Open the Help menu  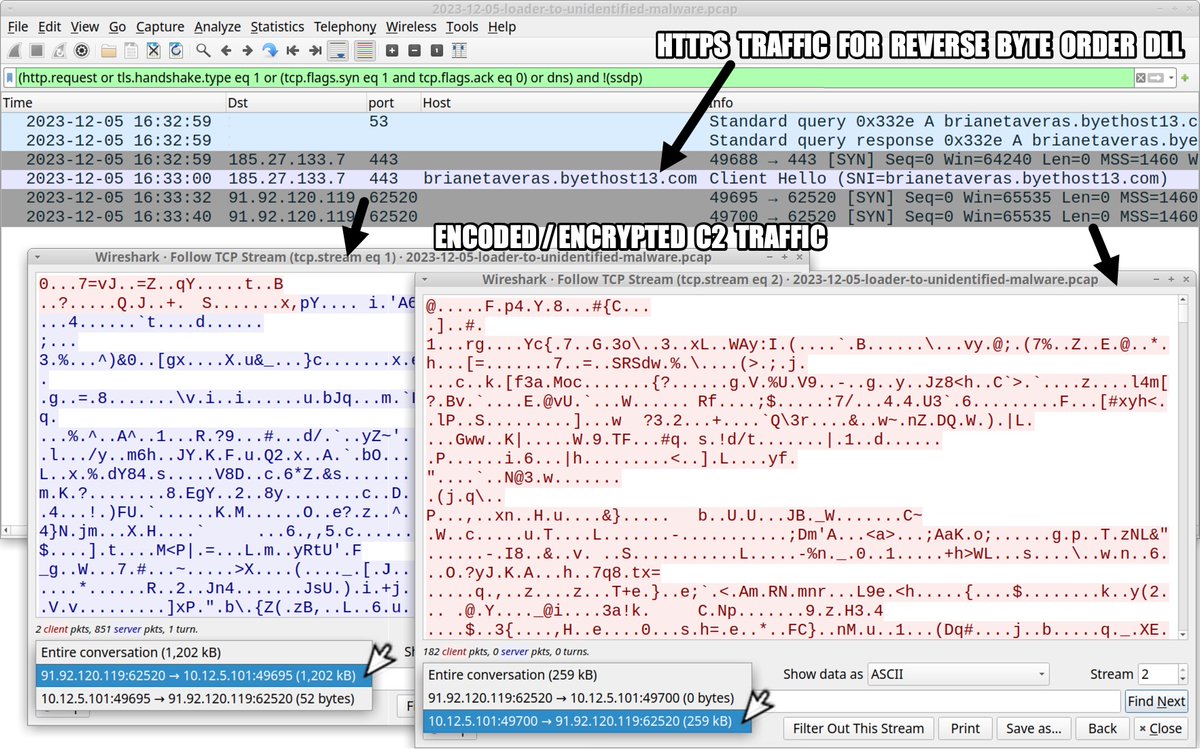pyautogui.click(x=501, y=27)
